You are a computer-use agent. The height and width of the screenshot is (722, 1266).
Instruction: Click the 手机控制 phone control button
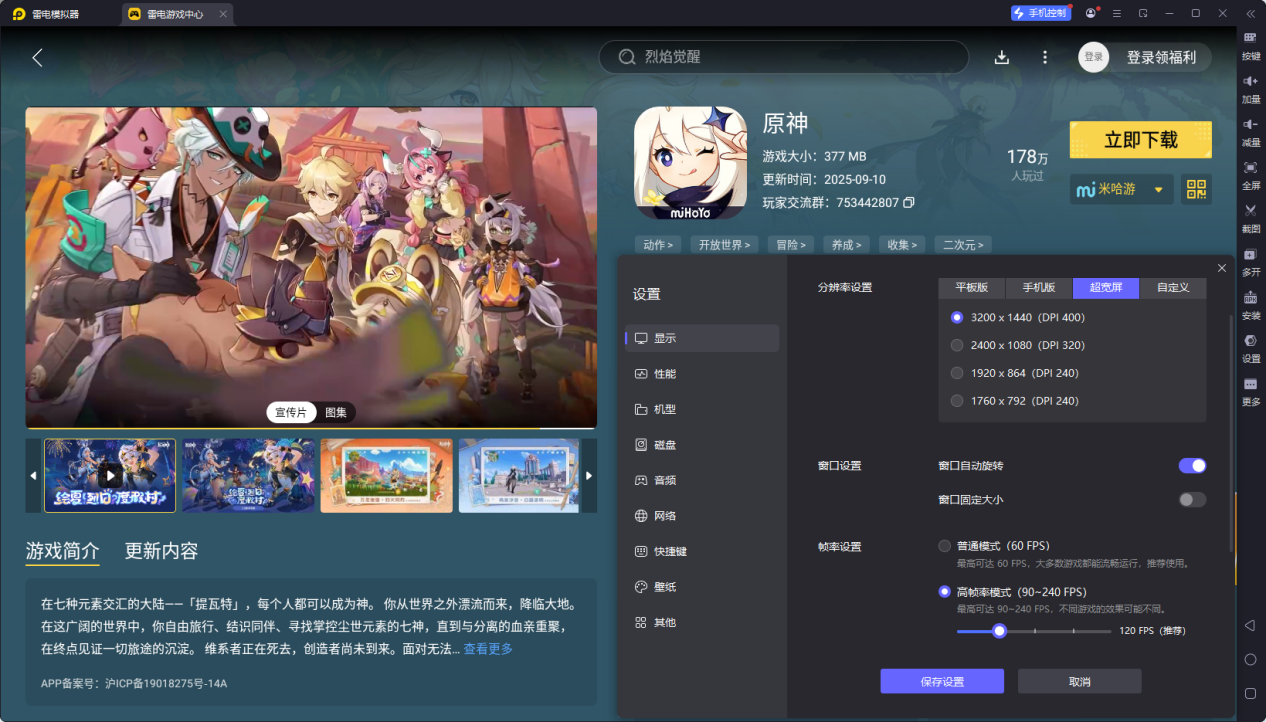(x=1041, y=13)
